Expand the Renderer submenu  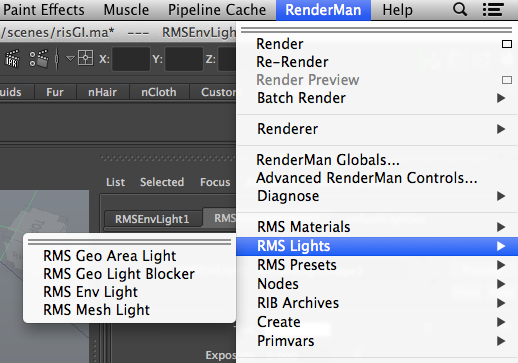(x=377, y=129)
